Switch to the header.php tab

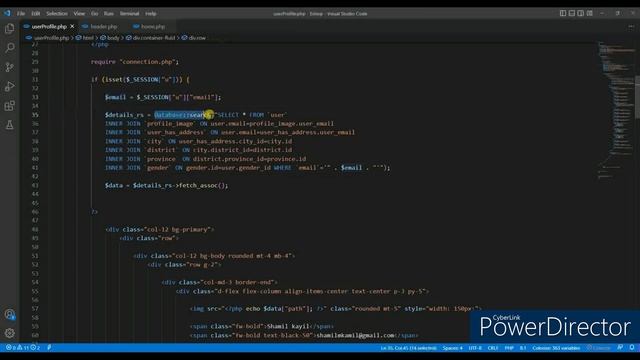pyautogui.click(x=104, y=27)
